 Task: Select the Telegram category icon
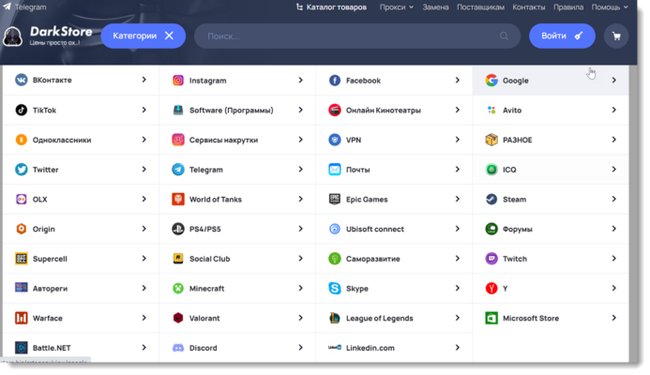click(178, 169)
